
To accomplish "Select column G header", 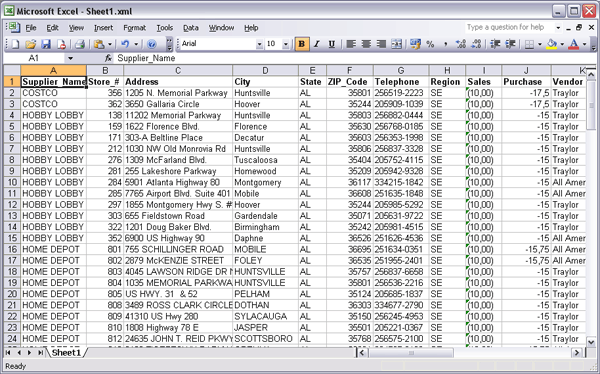I will [401, 70].
